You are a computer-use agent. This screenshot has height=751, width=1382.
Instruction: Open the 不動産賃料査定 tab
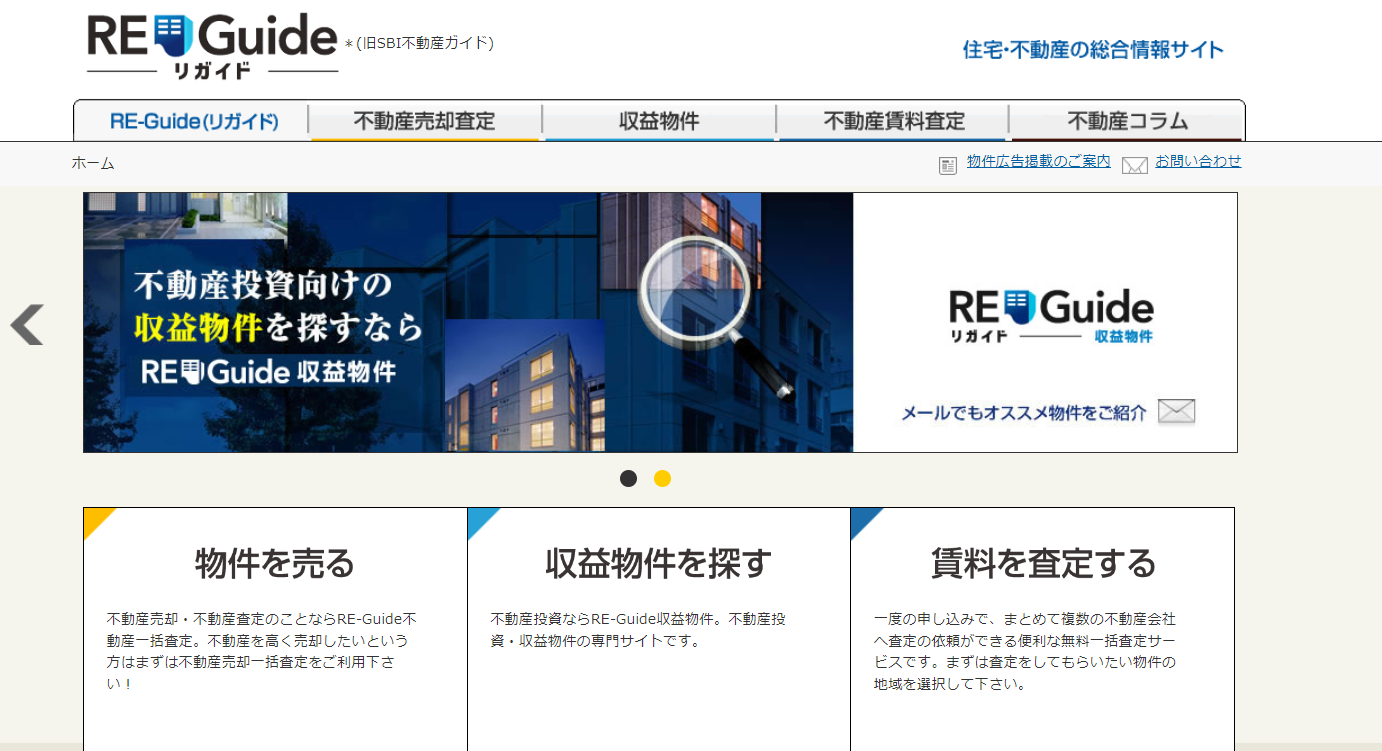(x=893, y=121)
